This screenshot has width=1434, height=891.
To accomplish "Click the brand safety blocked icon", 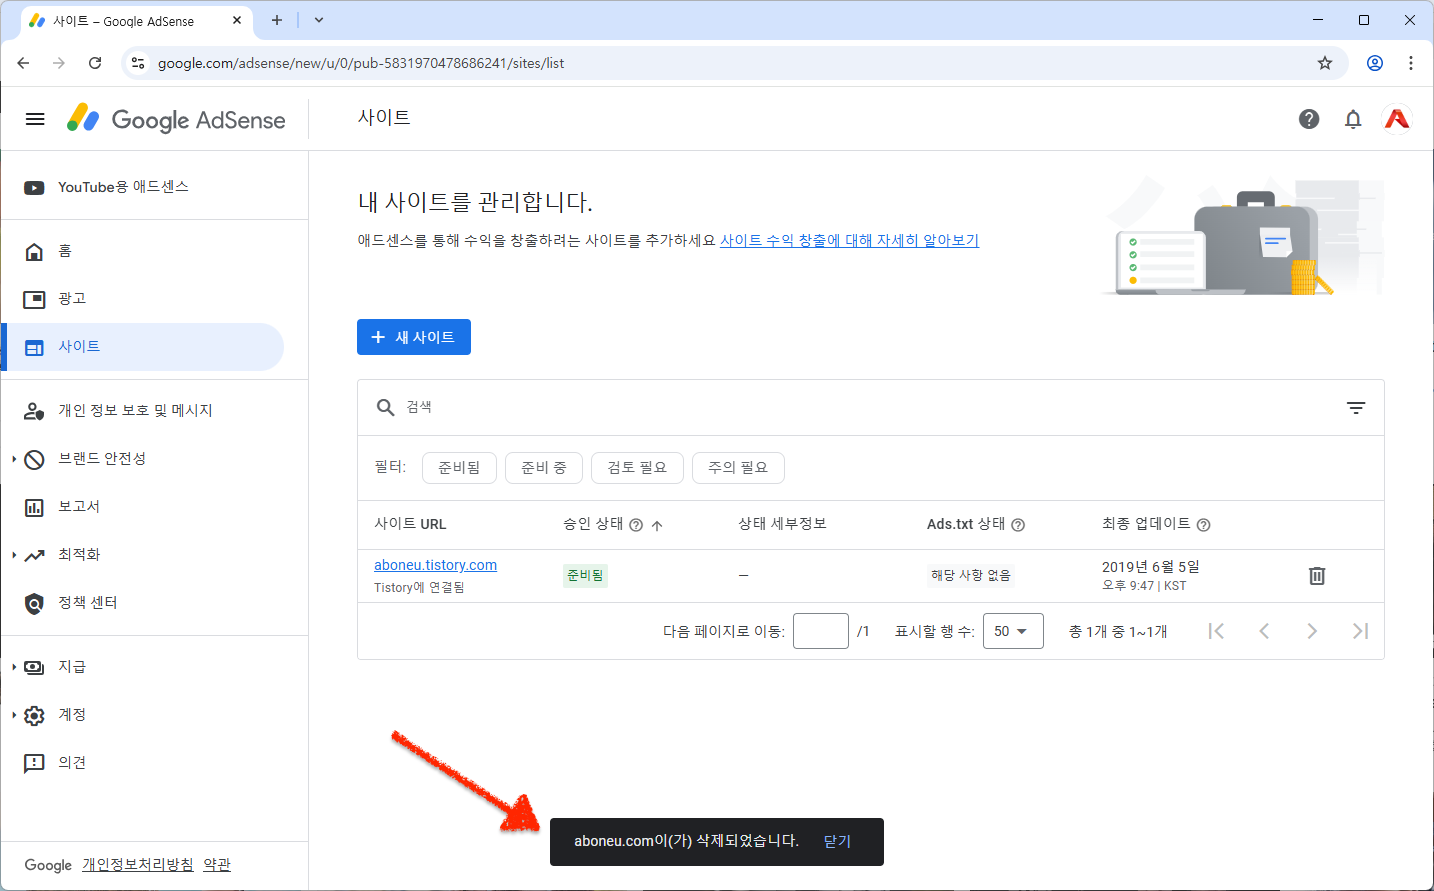I will pyautogui.click(x=34, y=459).
